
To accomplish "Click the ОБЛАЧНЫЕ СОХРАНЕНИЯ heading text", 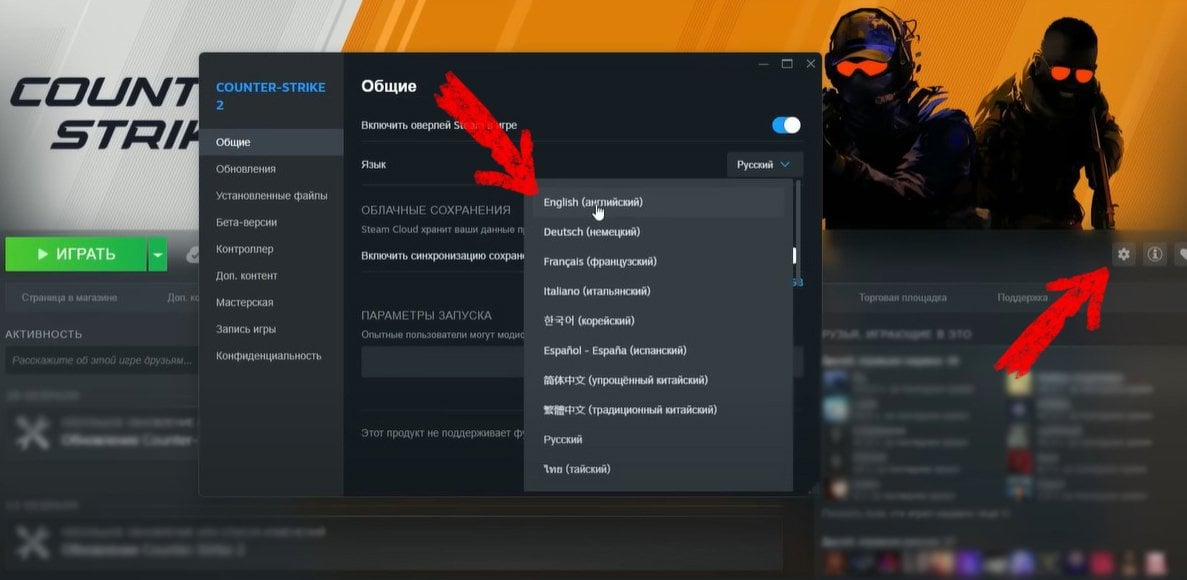I will point(436,210).
